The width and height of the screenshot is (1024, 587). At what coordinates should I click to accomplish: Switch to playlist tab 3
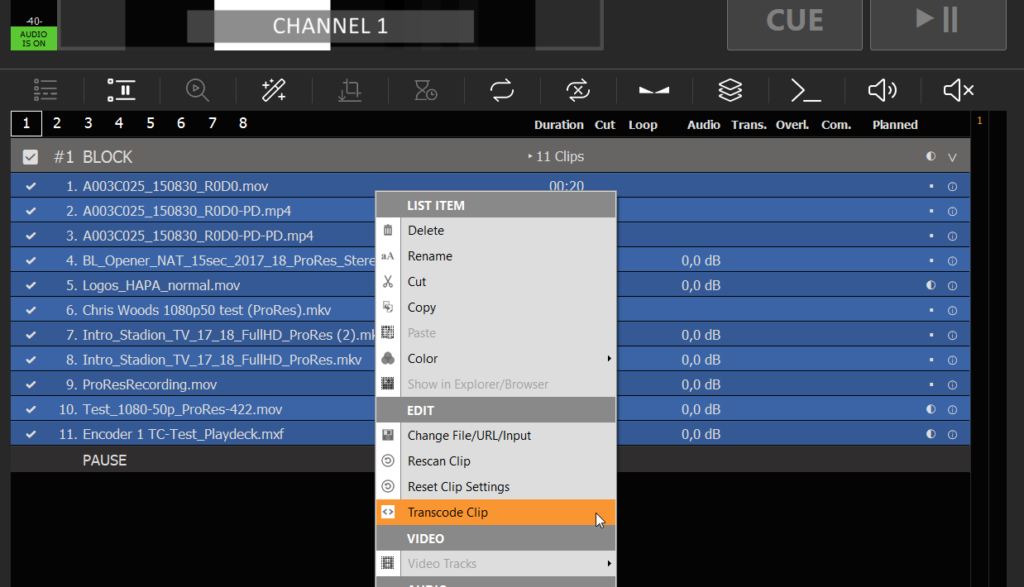pyautogui.click(x=88, y=122)
